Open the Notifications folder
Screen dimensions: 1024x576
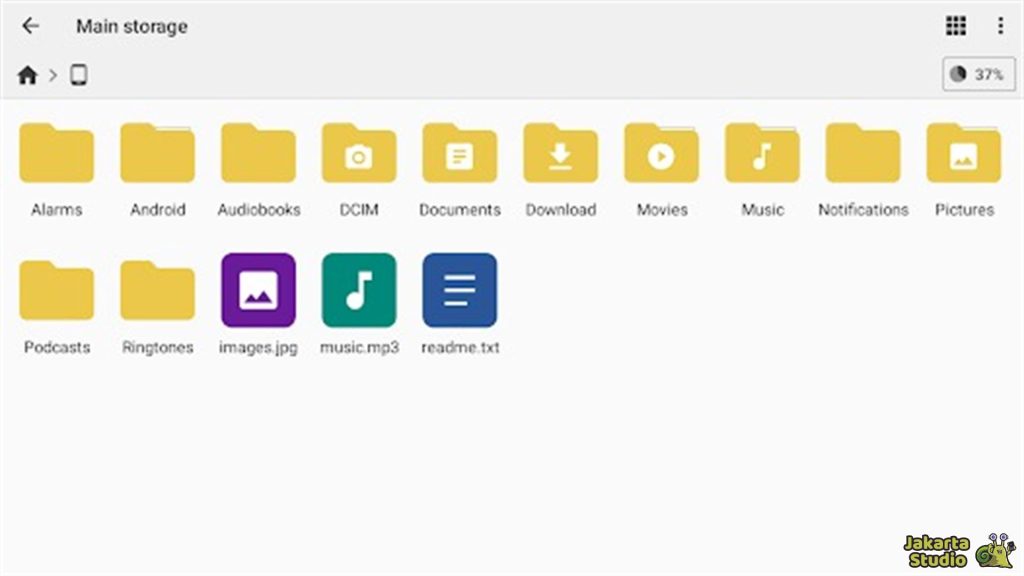coord(861,155)
